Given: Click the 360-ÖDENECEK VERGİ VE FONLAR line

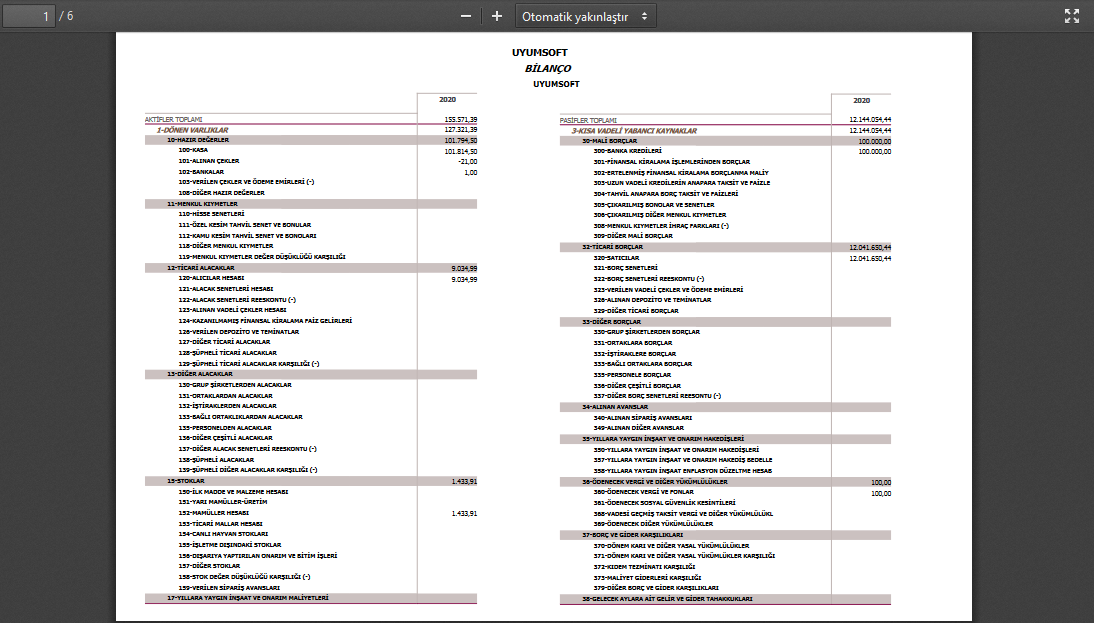Looking at the screenshot, I should tap(643, 492).
